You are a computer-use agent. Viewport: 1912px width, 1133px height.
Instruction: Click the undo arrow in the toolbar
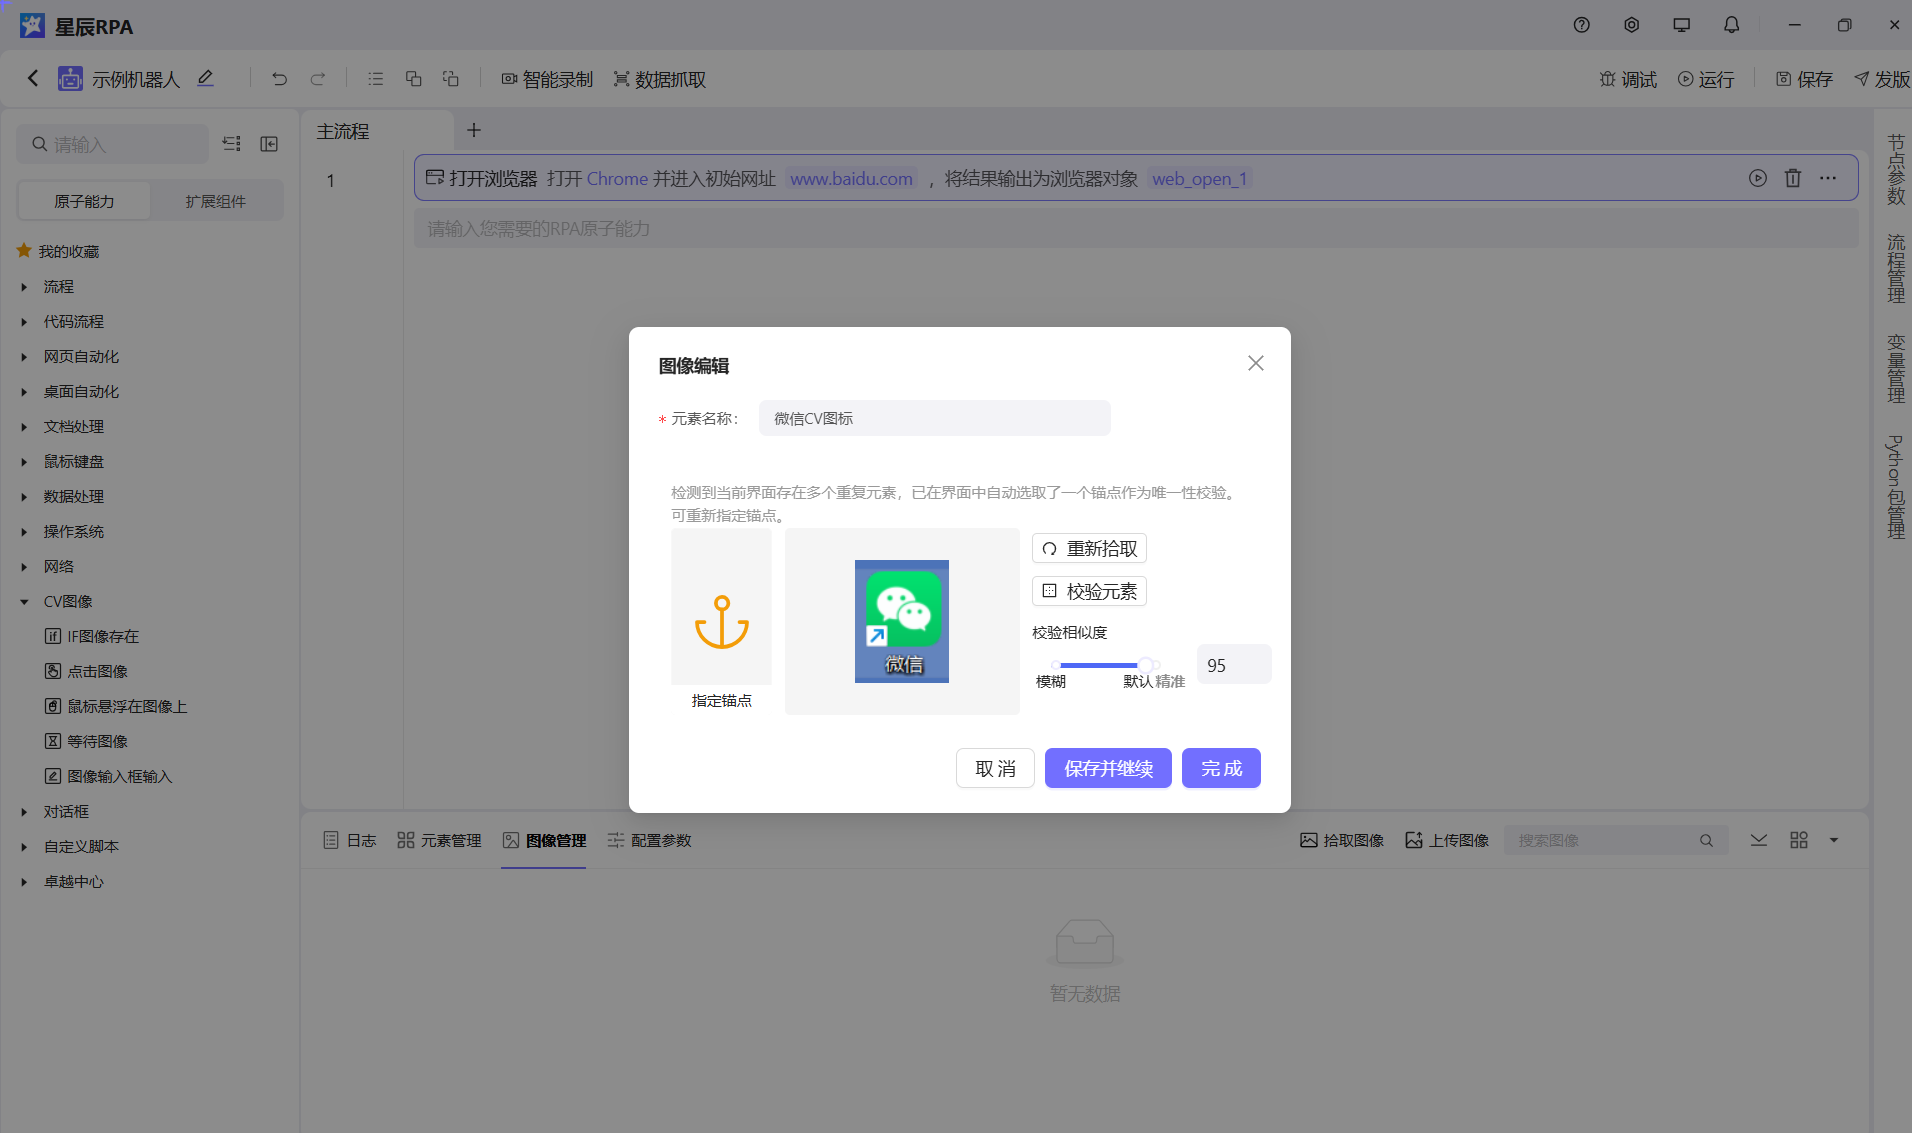[279, 79]
